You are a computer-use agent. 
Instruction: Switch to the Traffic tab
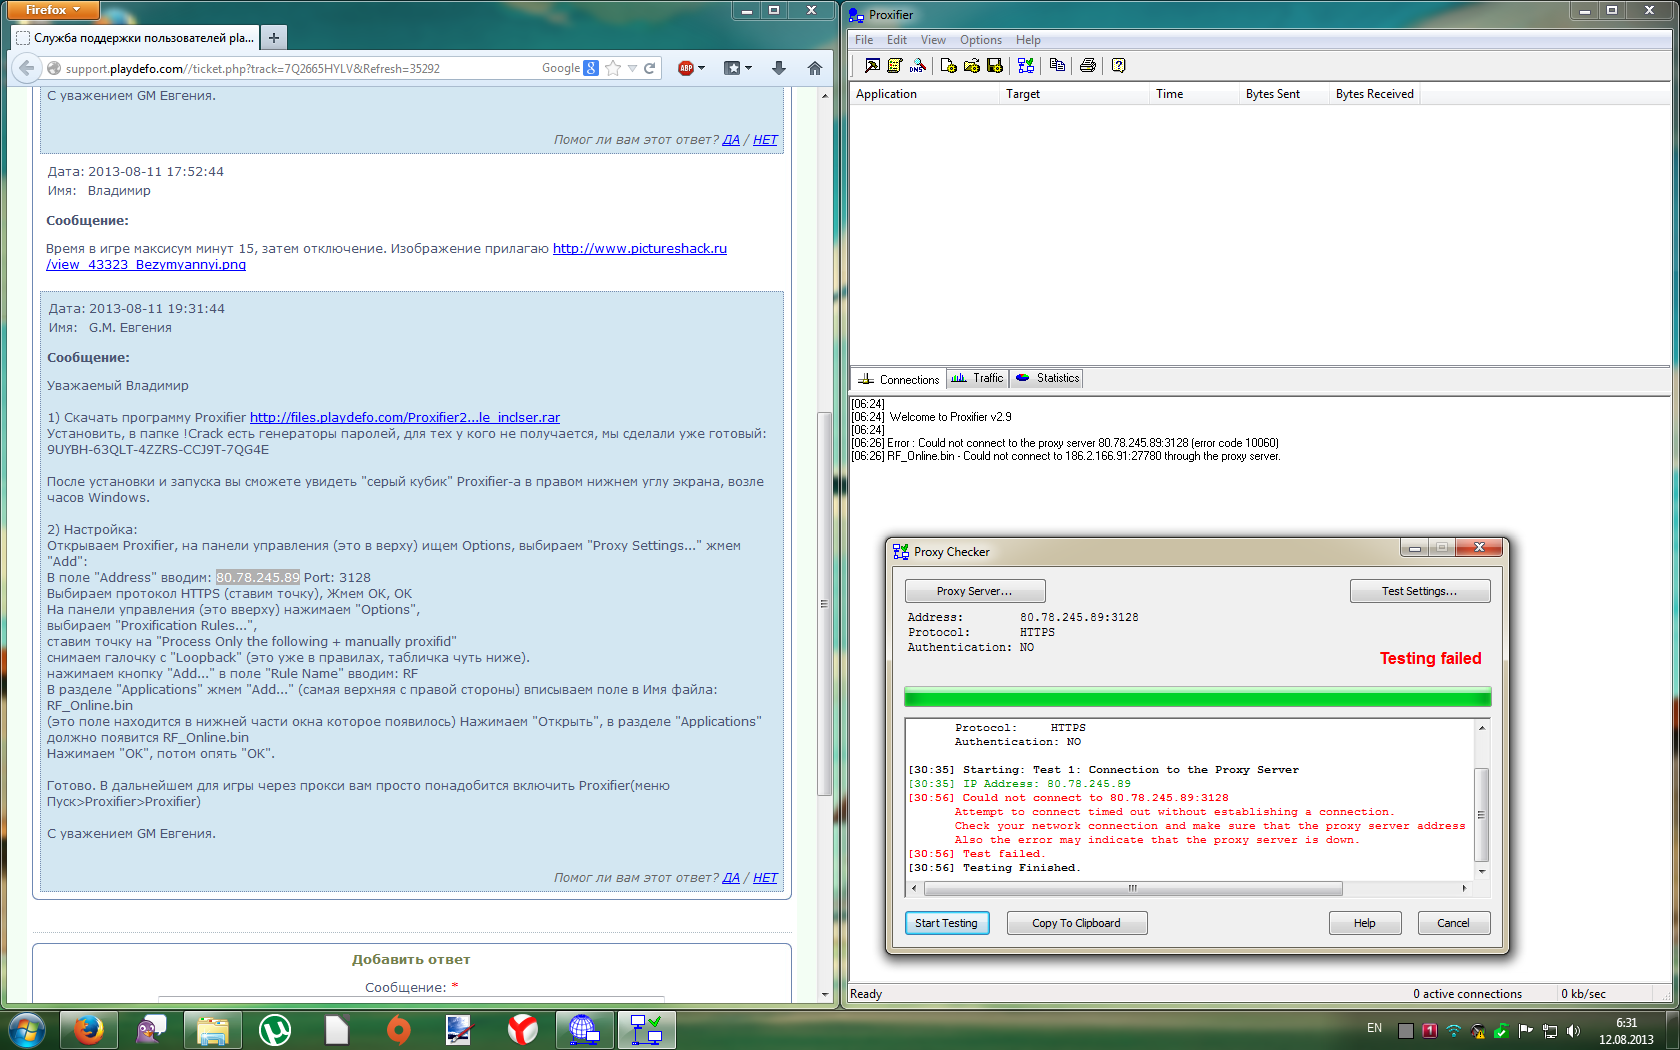click(977, 378)
